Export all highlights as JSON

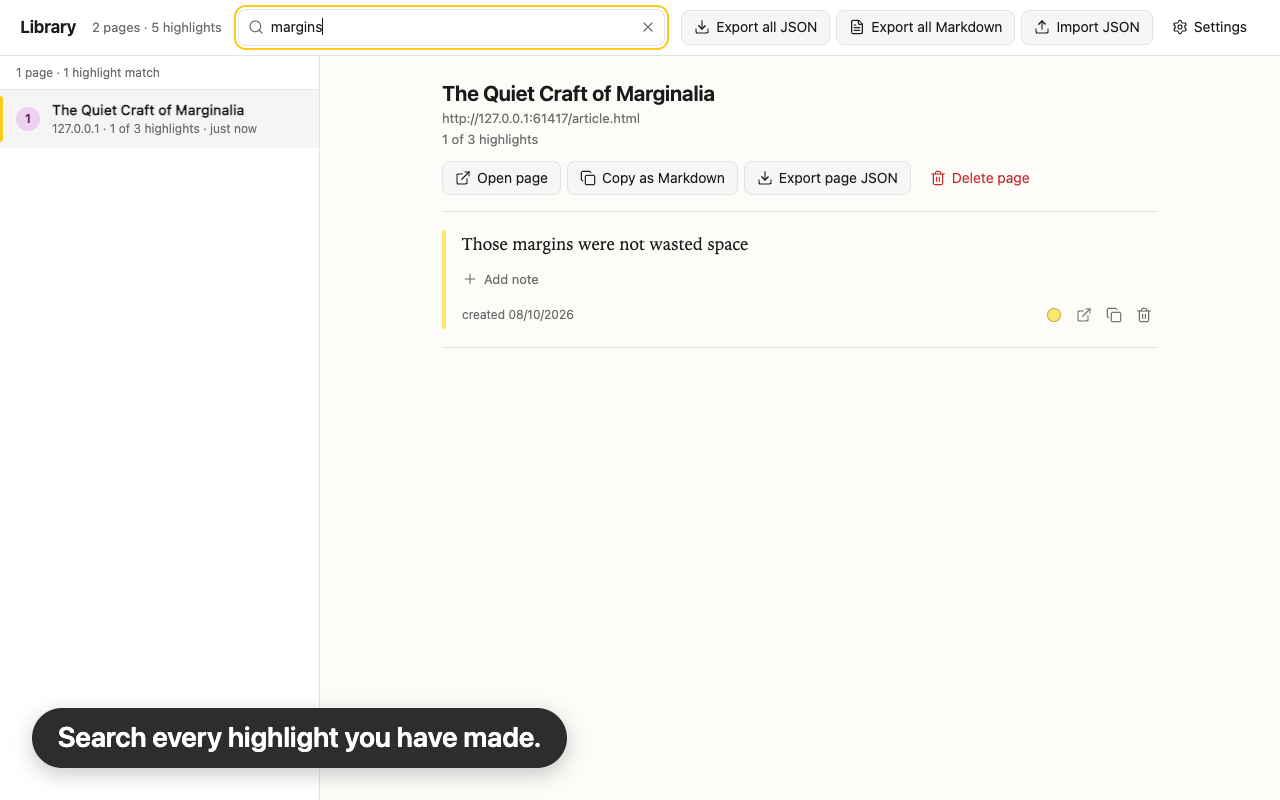755,27
